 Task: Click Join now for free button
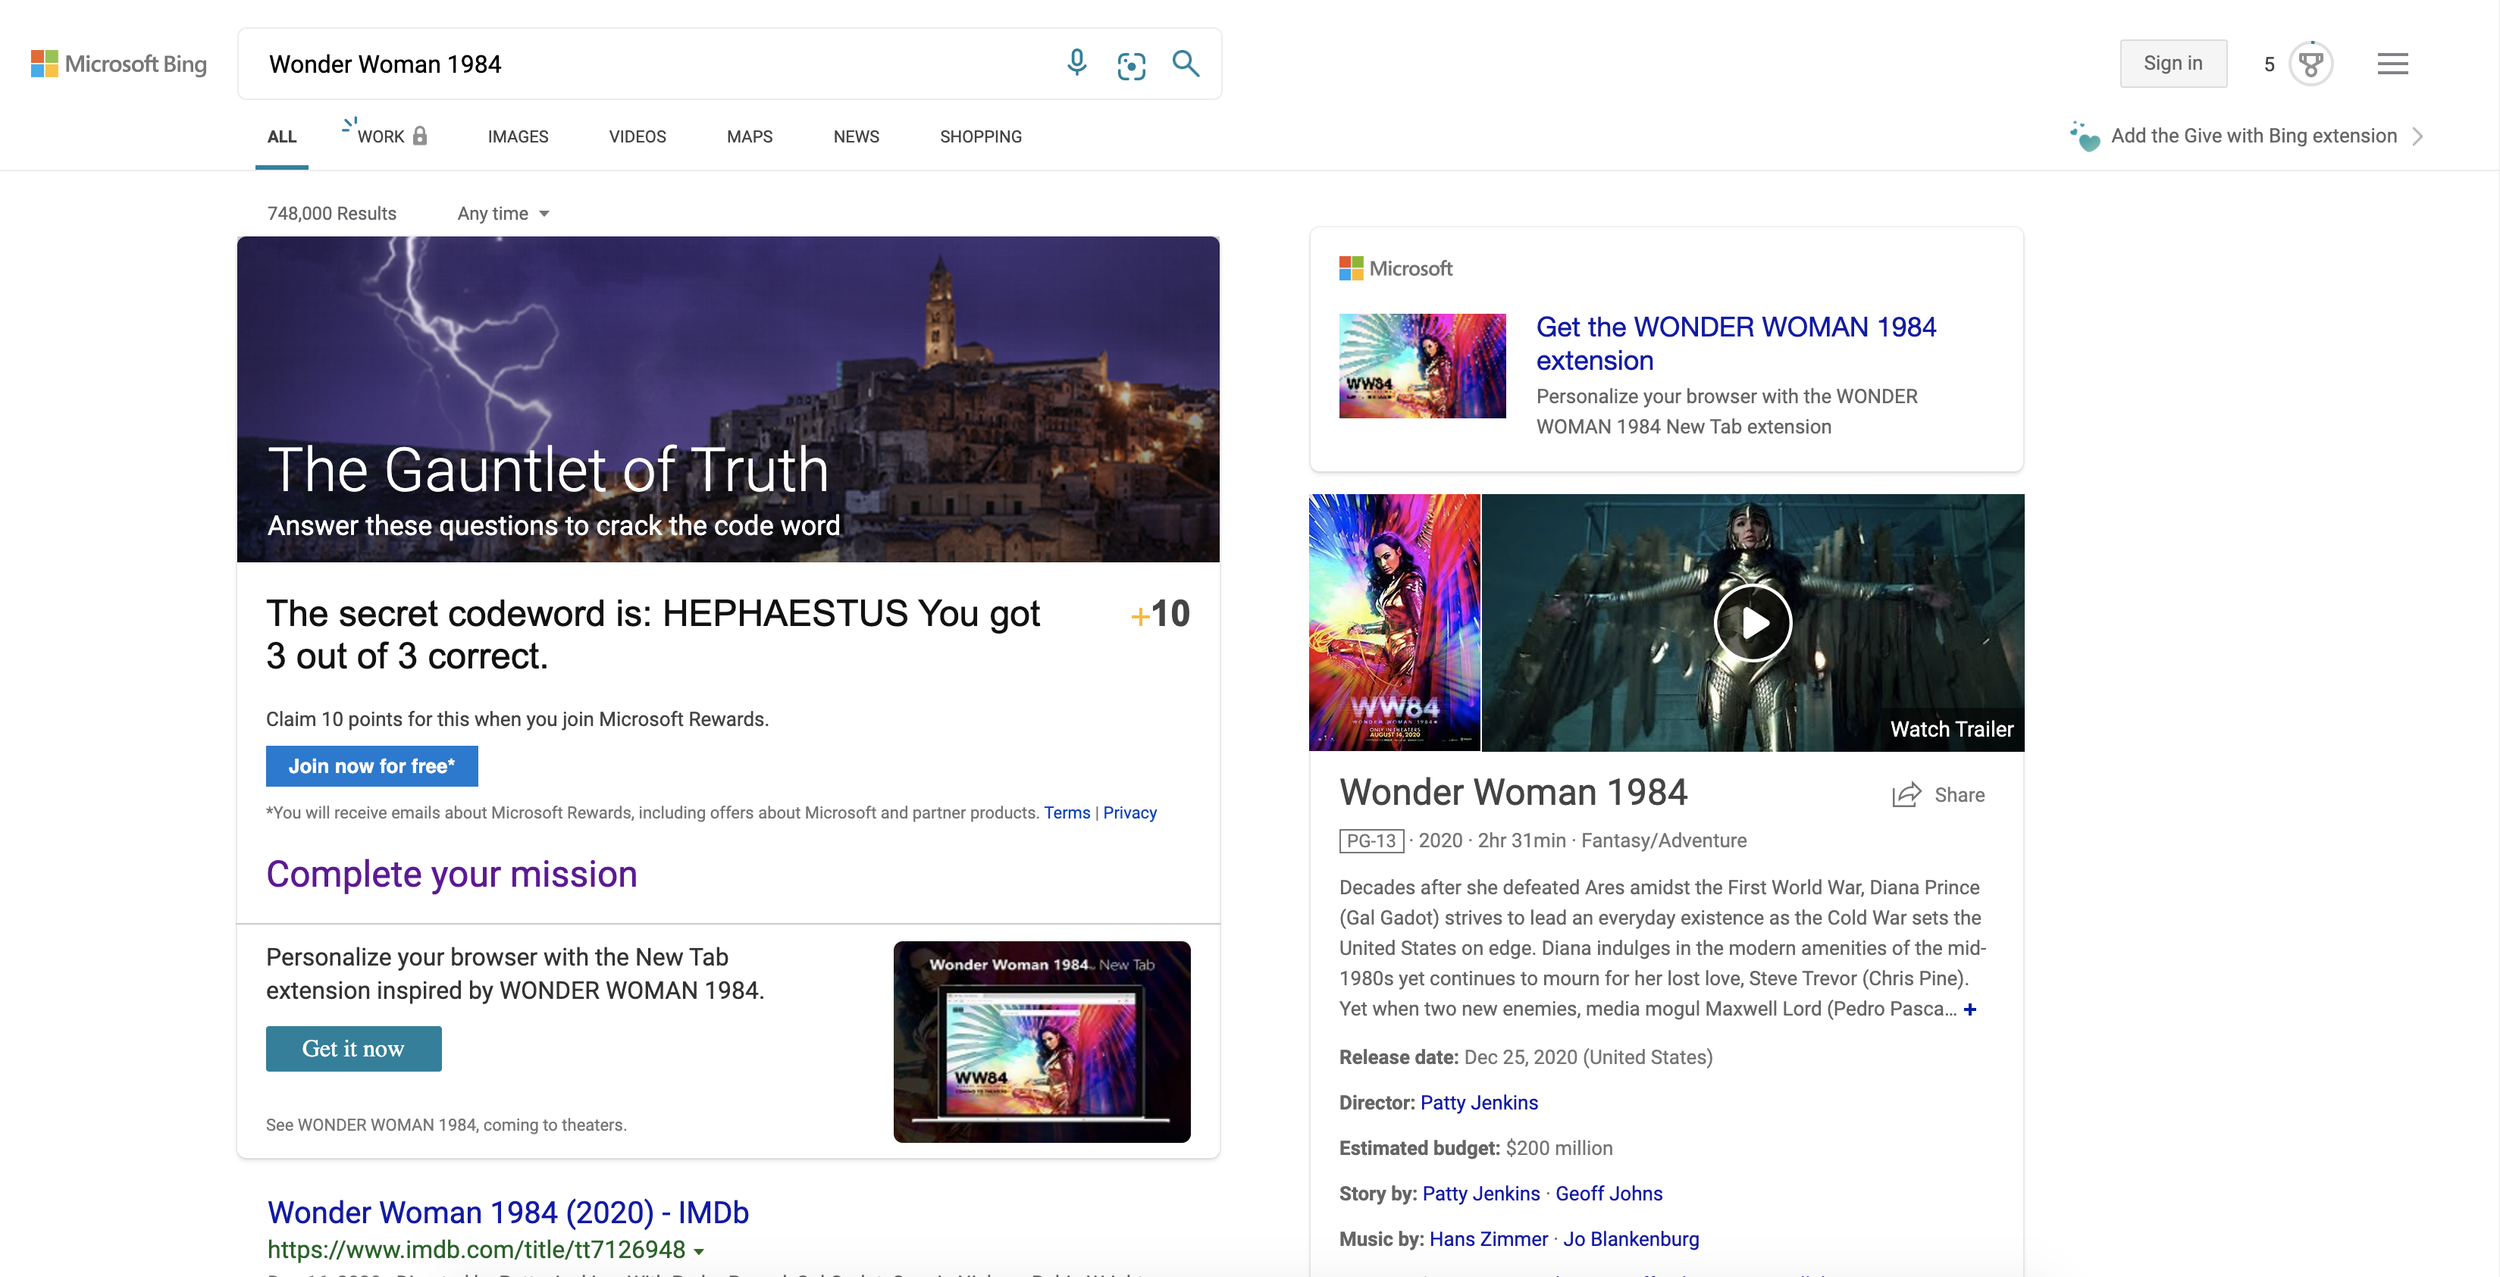coord(371,766)
